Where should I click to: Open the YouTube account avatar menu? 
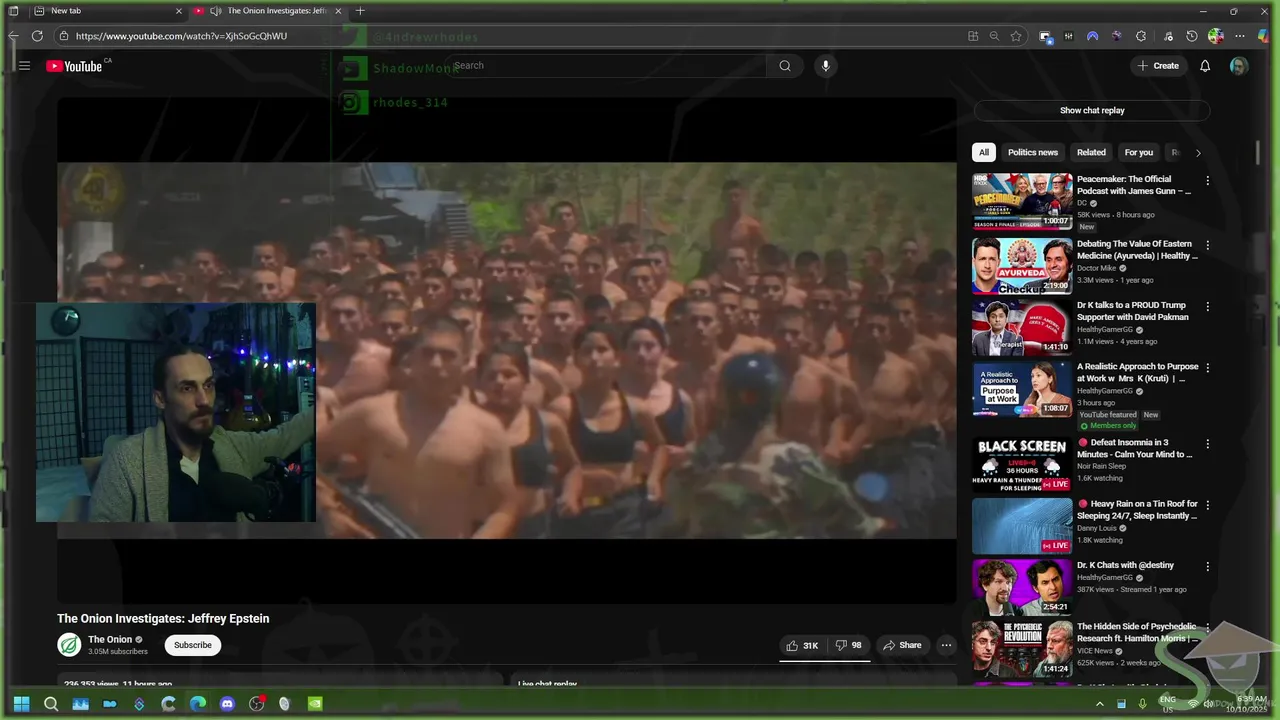coord(1239,66)
